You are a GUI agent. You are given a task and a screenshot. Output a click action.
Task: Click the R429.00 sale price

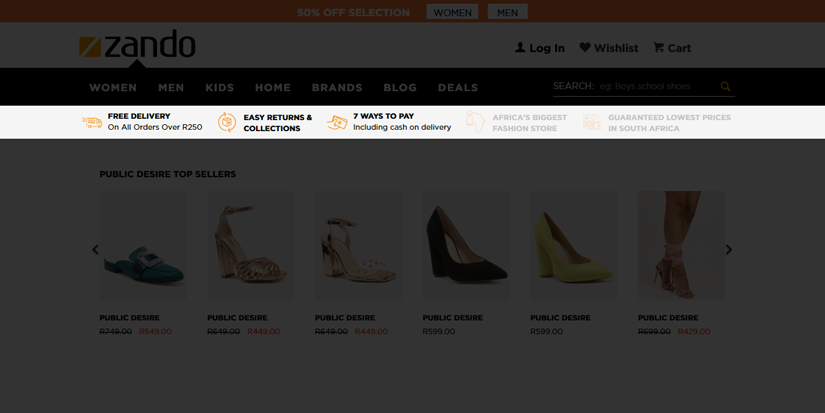694,331
